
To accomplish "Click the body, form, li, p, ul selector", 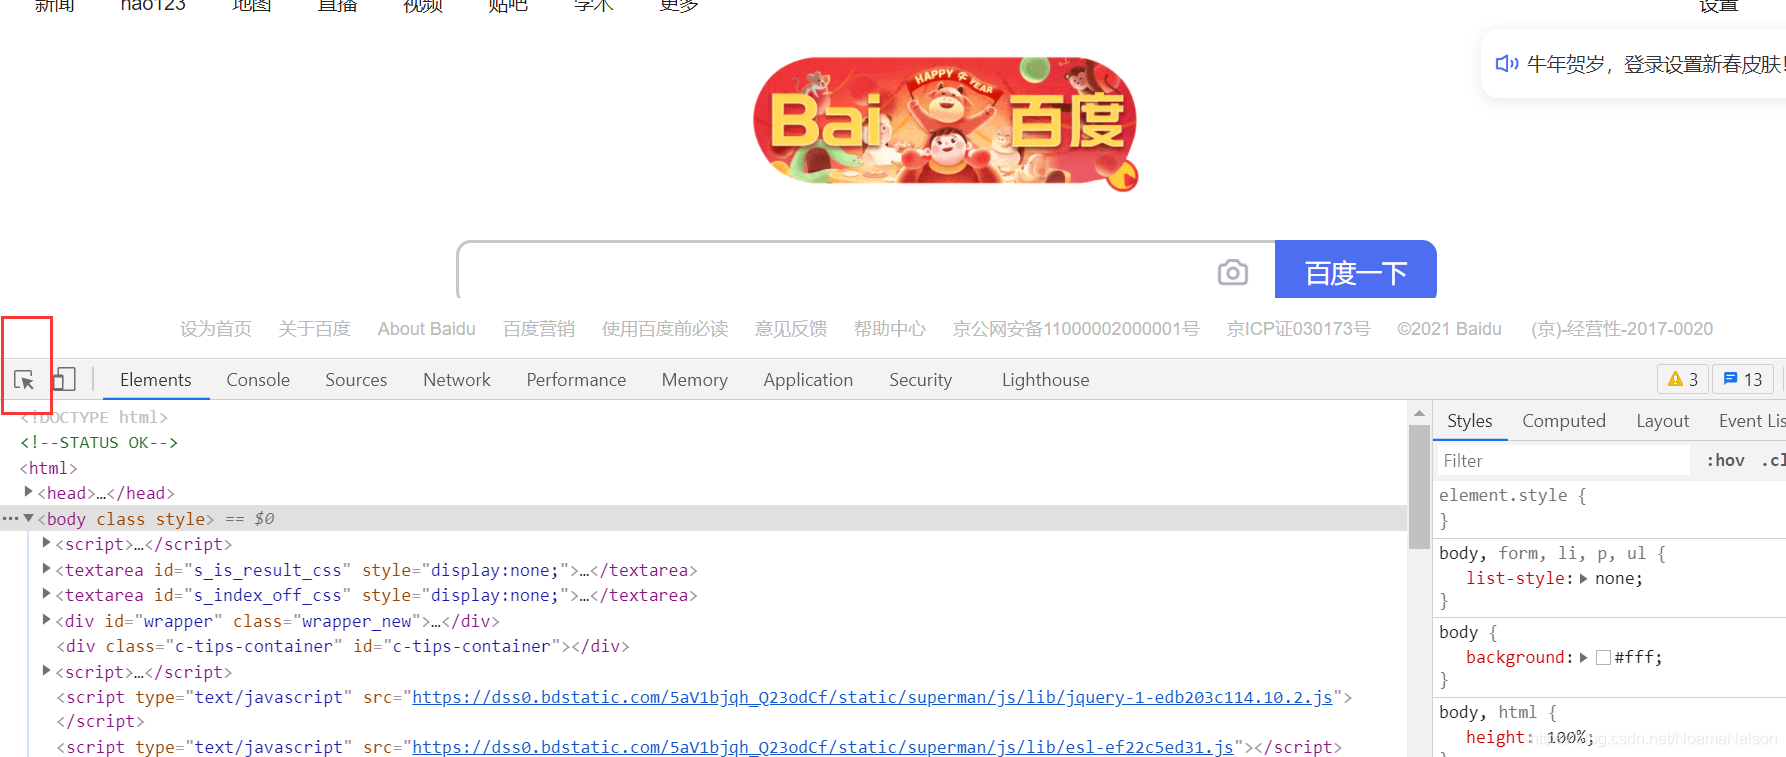I will point(1542,553).
